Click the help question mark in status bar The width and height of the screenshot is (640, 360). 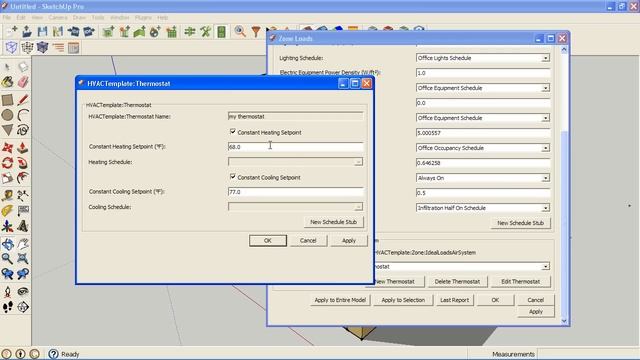[53, 354]
